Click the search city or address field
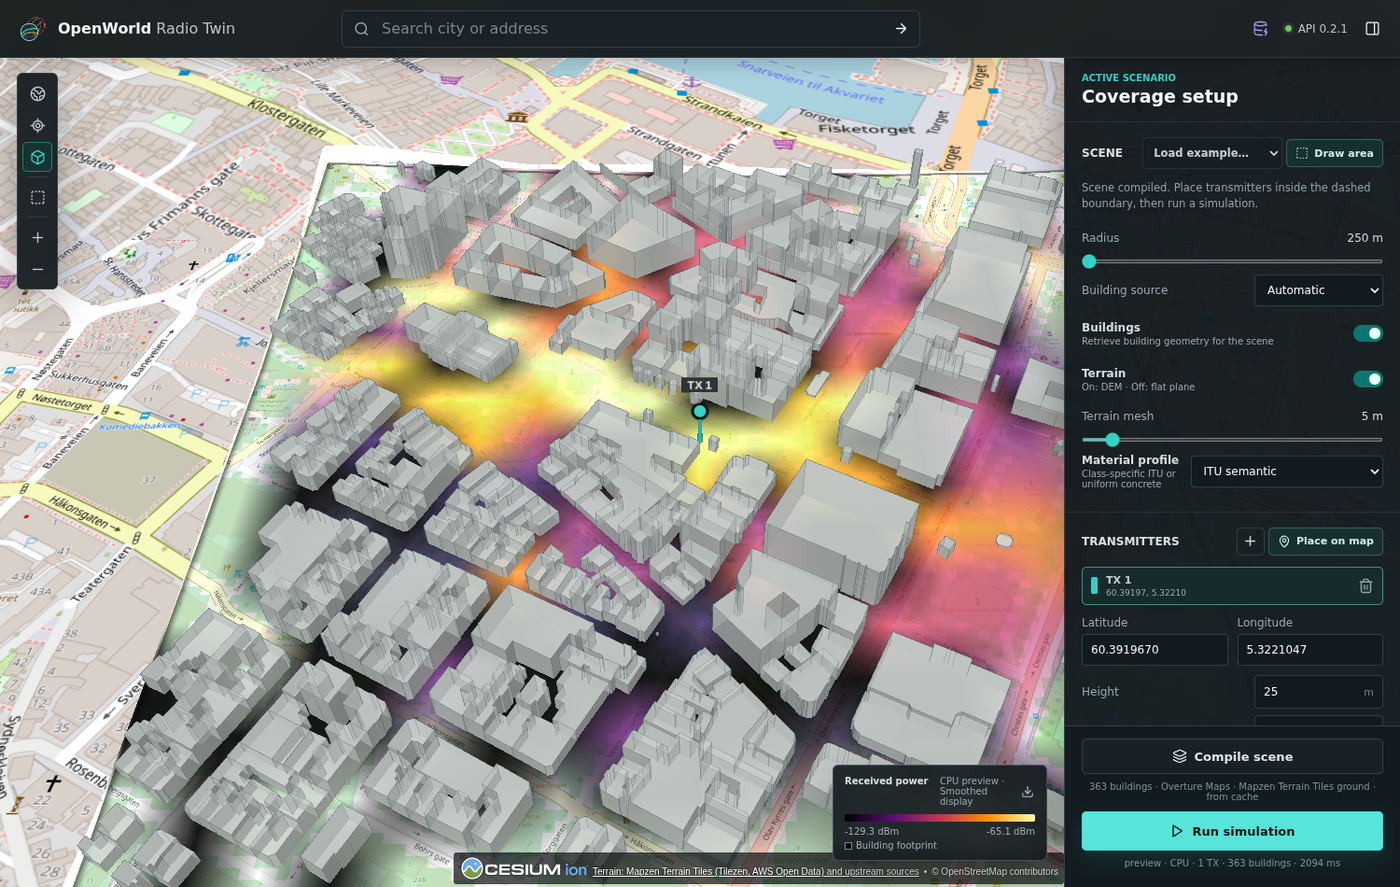Image resolution: width=1400 pixels, height=887 pixels. coord(630,29)
